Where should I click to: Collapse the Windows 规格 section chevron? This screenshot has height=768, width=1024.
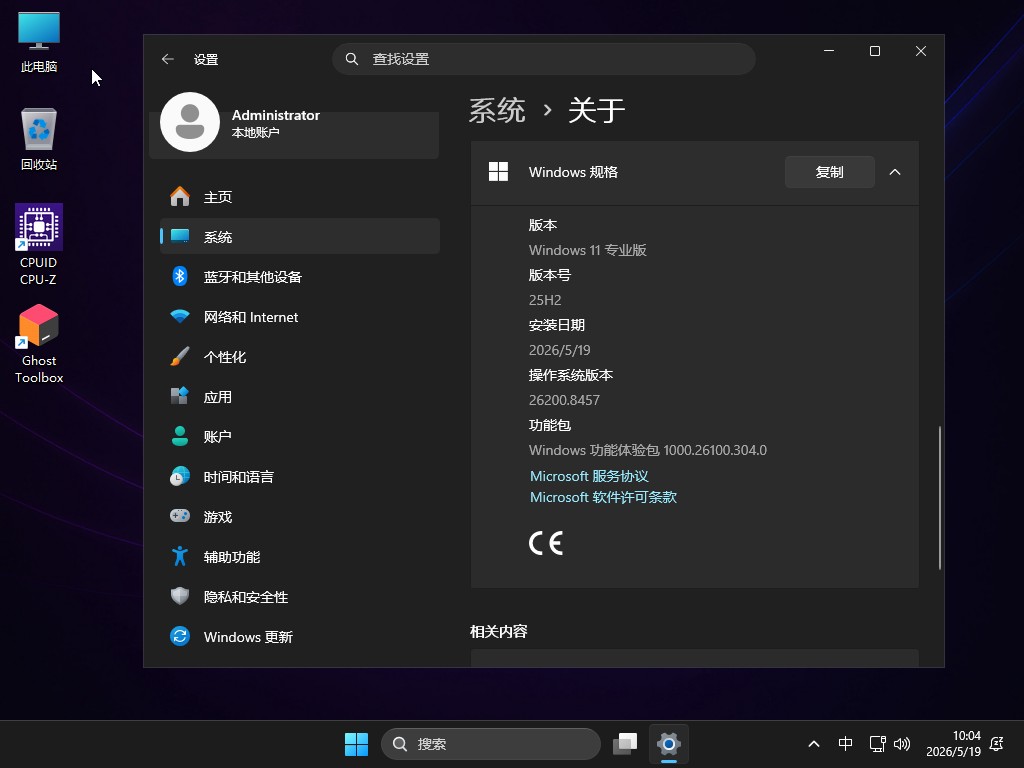895,172
